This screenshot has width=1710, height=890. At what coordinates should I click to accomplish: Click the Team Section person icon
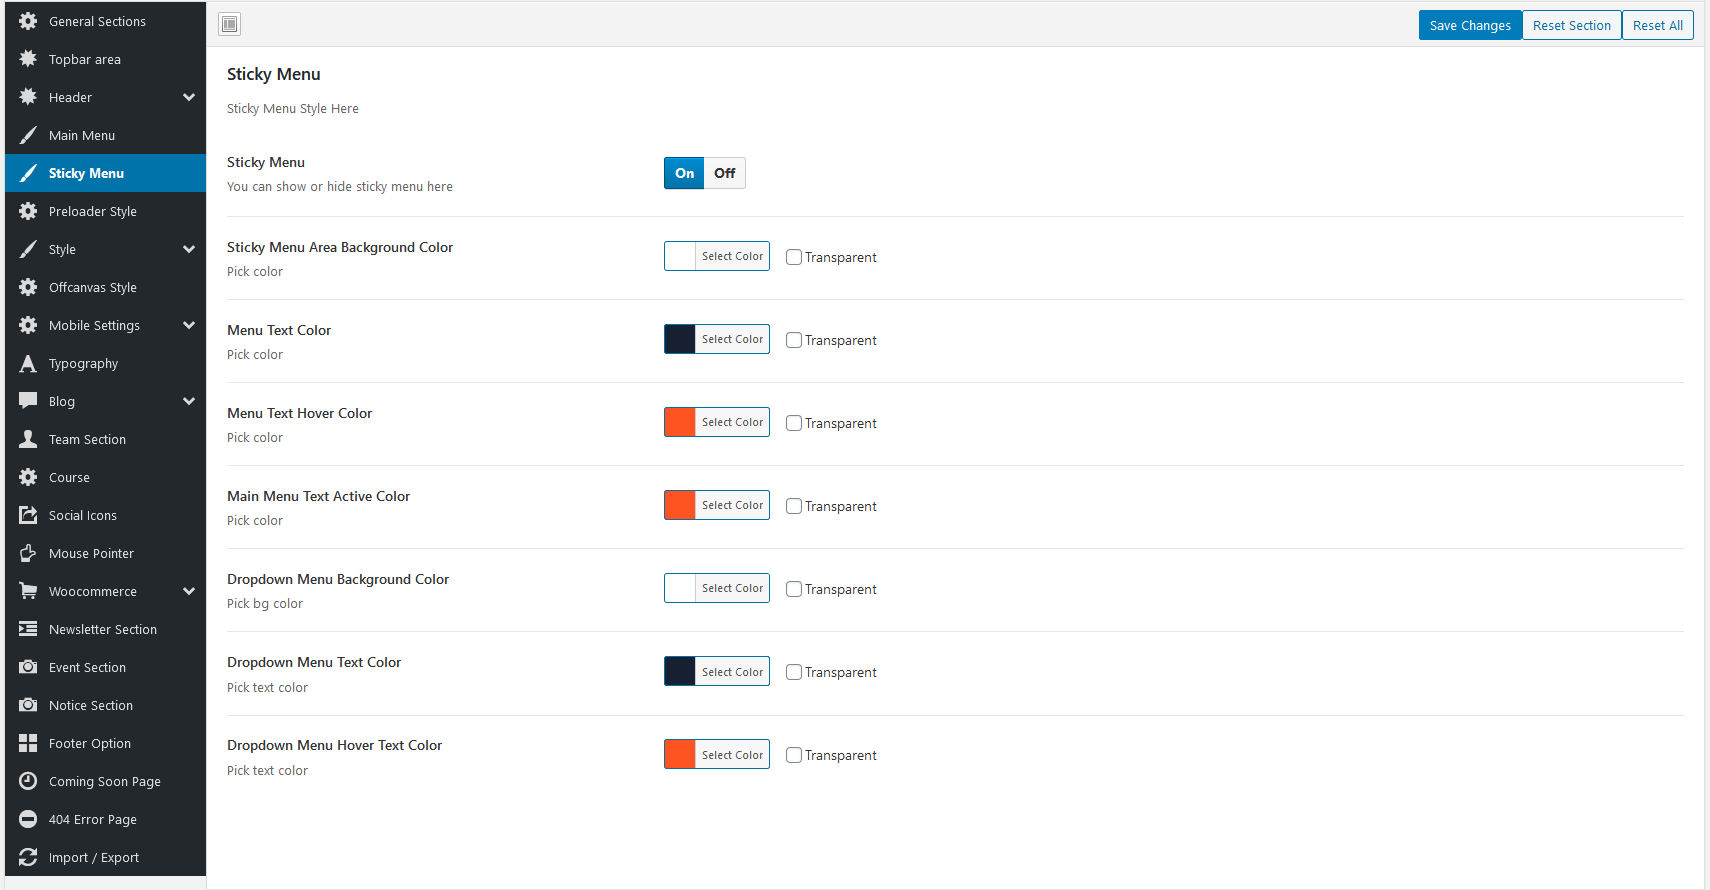click(28, 439)
